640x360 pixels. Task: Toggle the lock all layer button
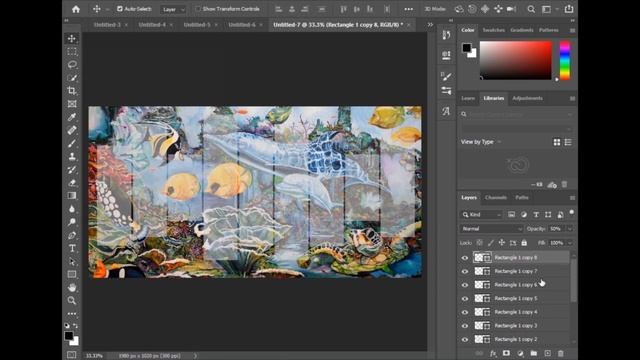(524, 243)
